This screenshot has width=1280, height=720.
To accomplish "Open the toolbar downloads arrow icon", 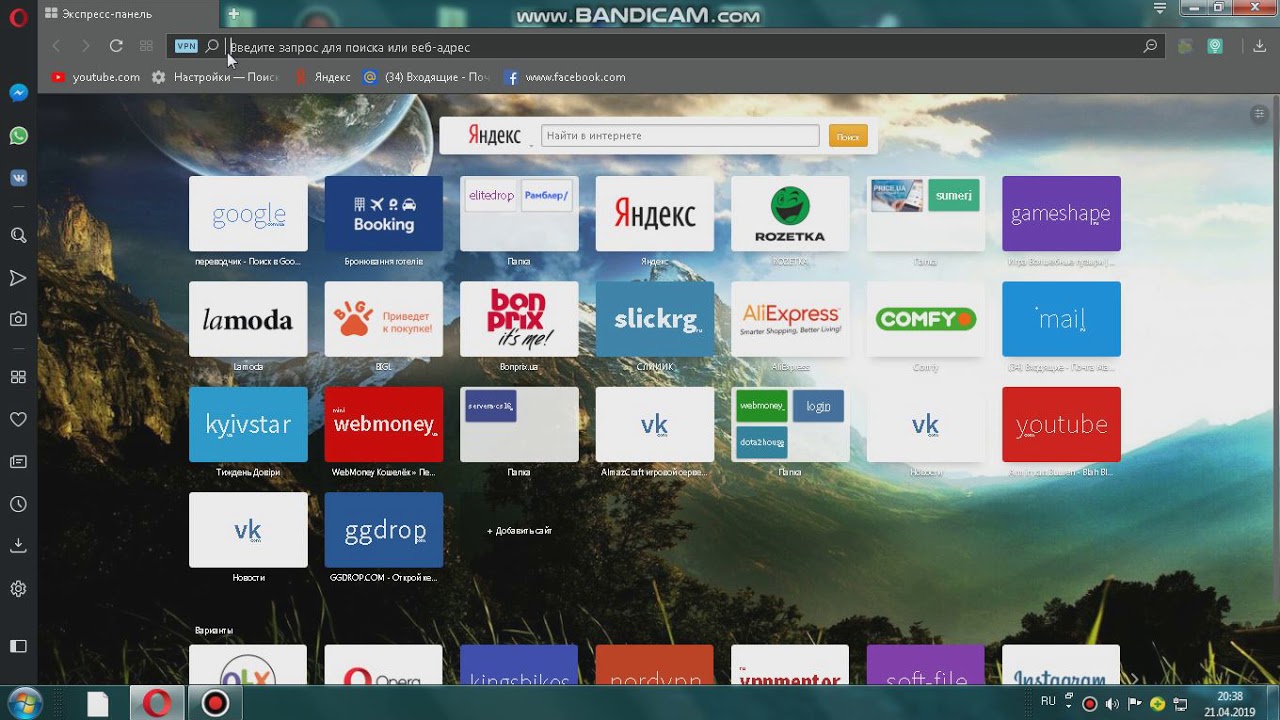I will [x=1260, y=46].
